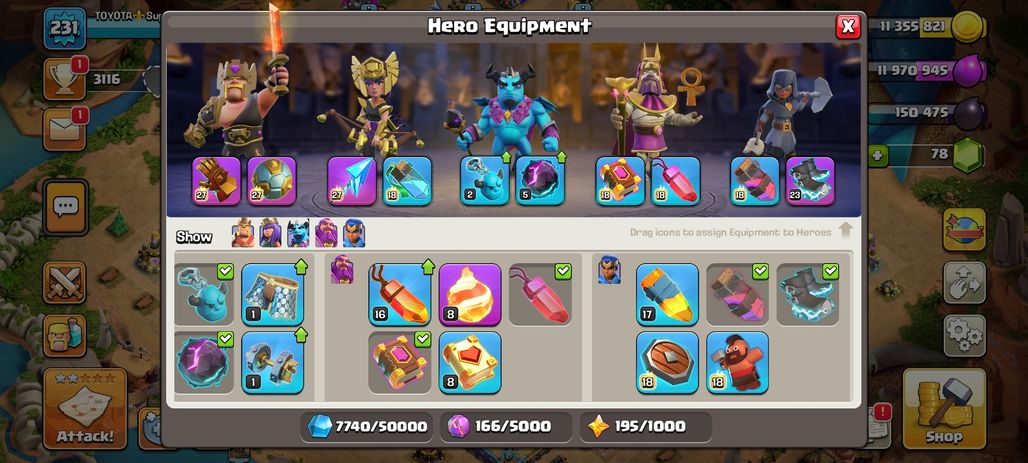Show Archer Queen equipment filter

click(270, 233)
